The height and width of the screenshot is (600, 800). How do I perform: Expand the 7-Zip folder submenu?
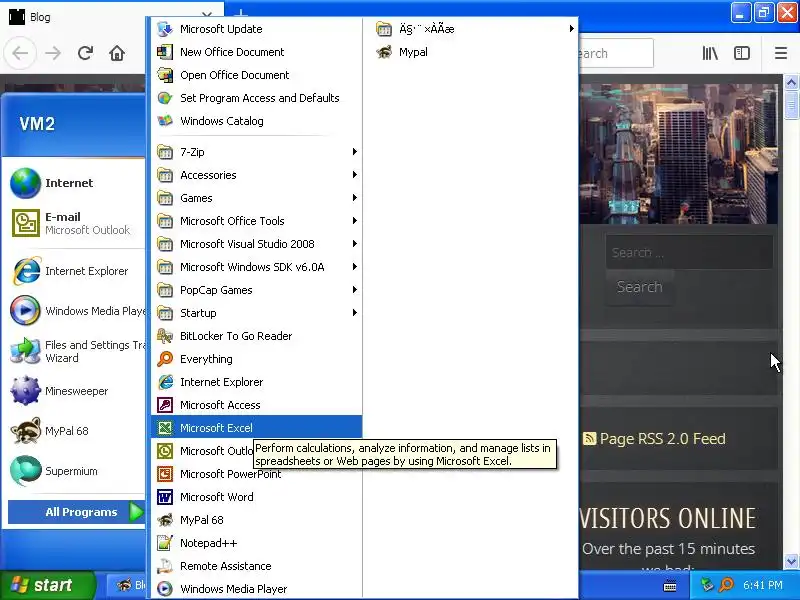tap(256, 152)
